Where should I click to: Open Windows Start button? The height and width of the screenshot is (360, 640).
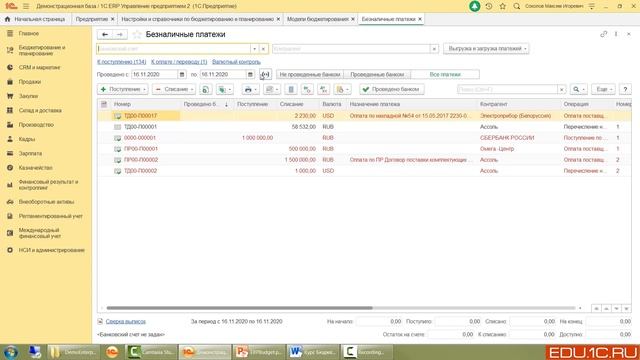11,352
